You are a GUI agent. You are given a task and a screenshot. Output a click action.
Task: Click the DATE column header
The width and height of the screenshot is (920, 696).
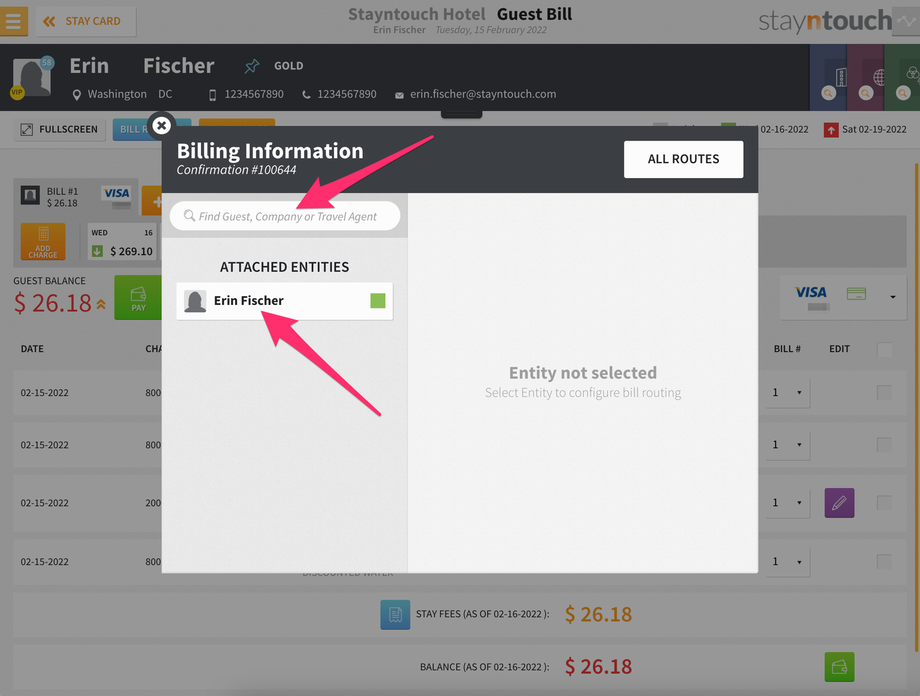pyautogui.click(x=32, y=349)
